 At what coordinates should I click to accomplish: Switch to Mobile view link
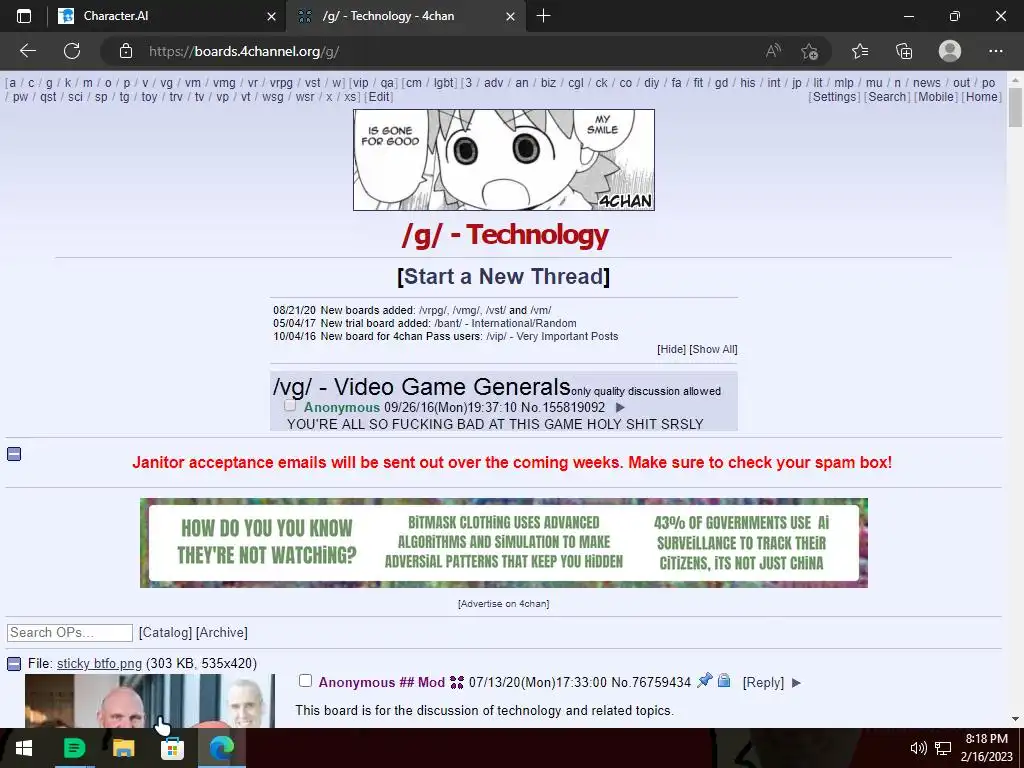point(936,97)
